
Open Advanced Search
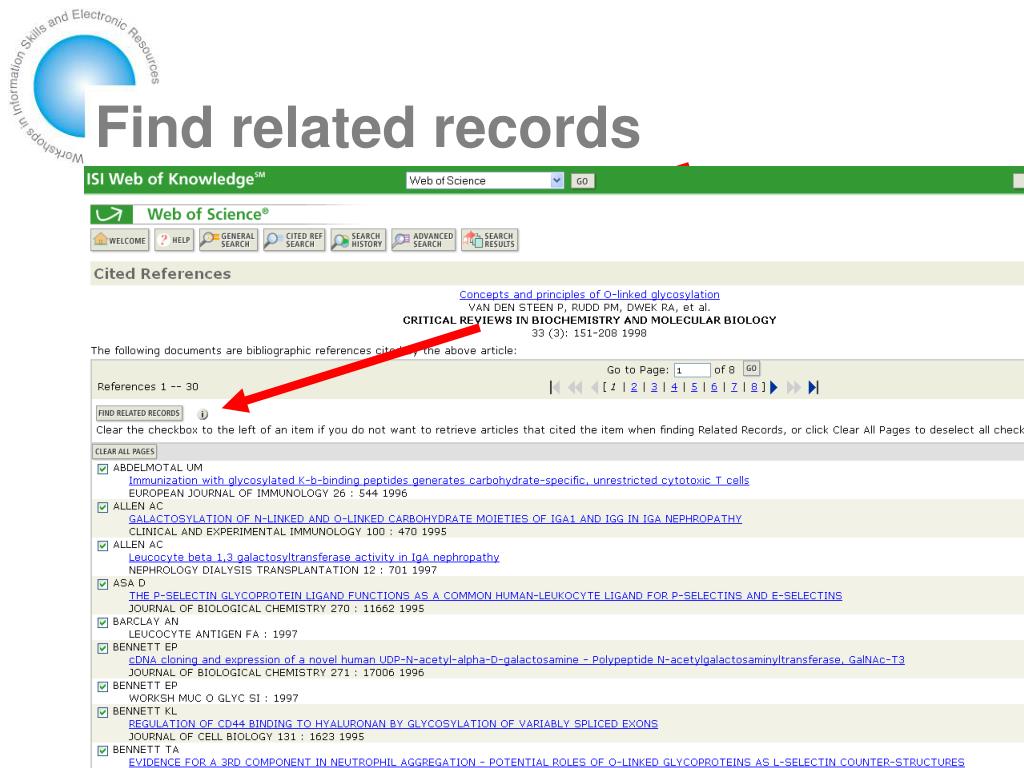coord(423,240)
